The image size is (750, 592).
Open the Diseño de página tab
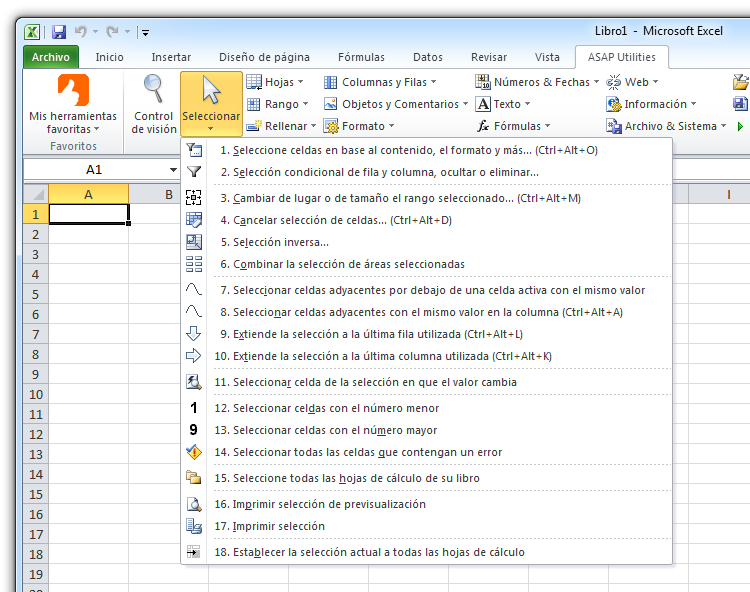(x=264, y=57)
